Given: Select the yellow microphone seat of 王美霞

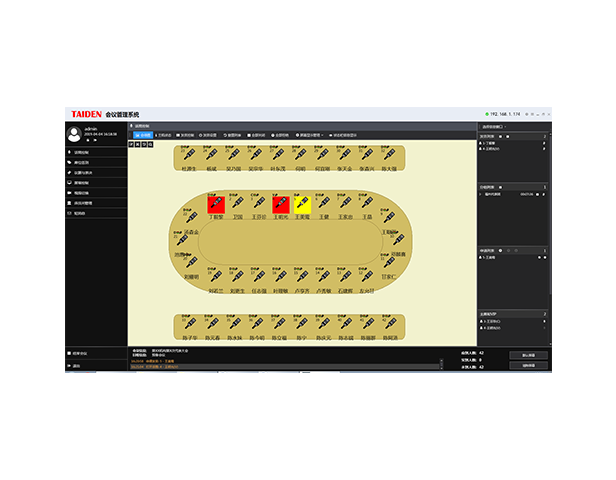Looking at the screenshot, I should pos(302,204).
